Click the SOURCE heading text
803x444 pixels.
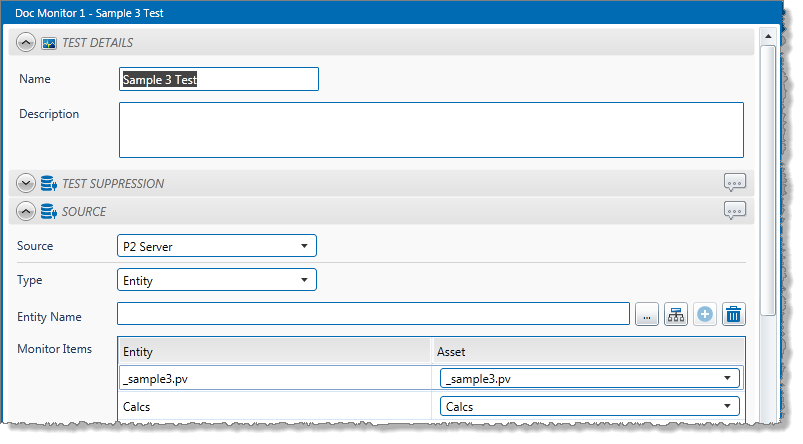click(x=84, y=212)
